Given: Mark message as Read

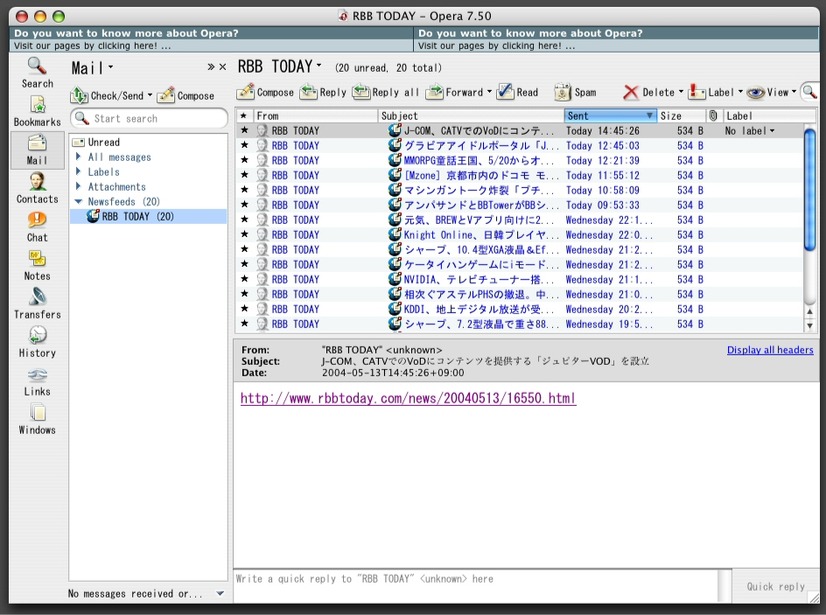Looking at the screenshot, I should (x=517, y=92).
